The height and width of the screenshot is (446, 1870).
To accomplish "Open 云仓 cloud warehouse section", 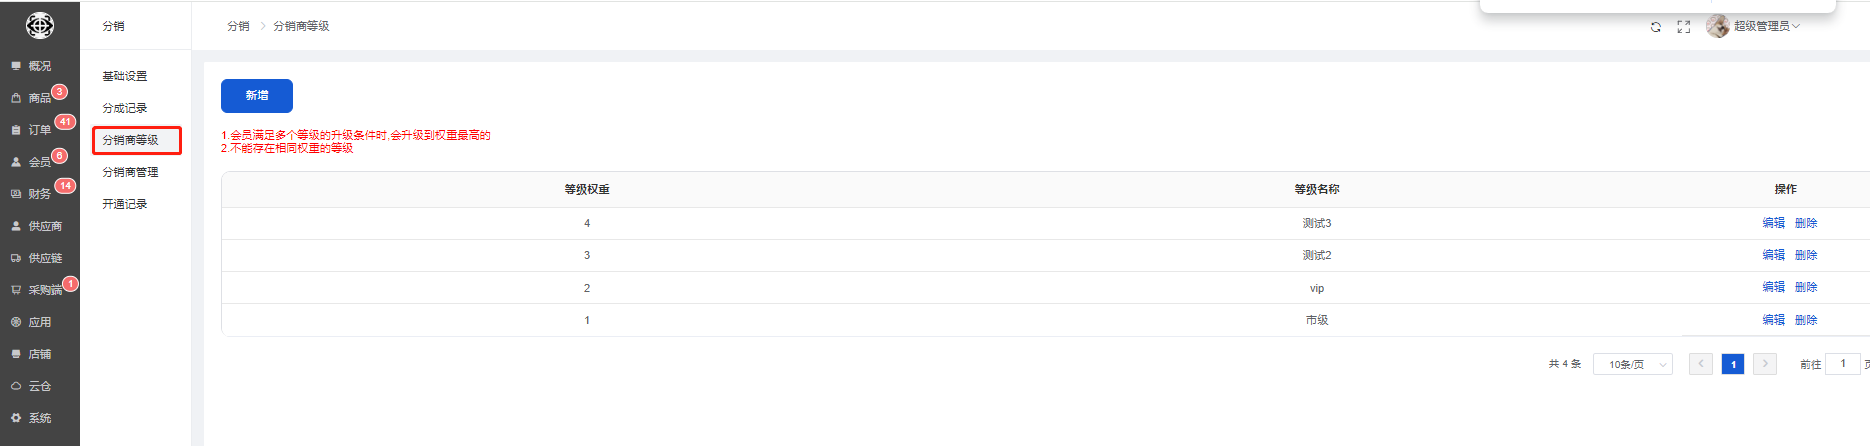I will 39,386.
